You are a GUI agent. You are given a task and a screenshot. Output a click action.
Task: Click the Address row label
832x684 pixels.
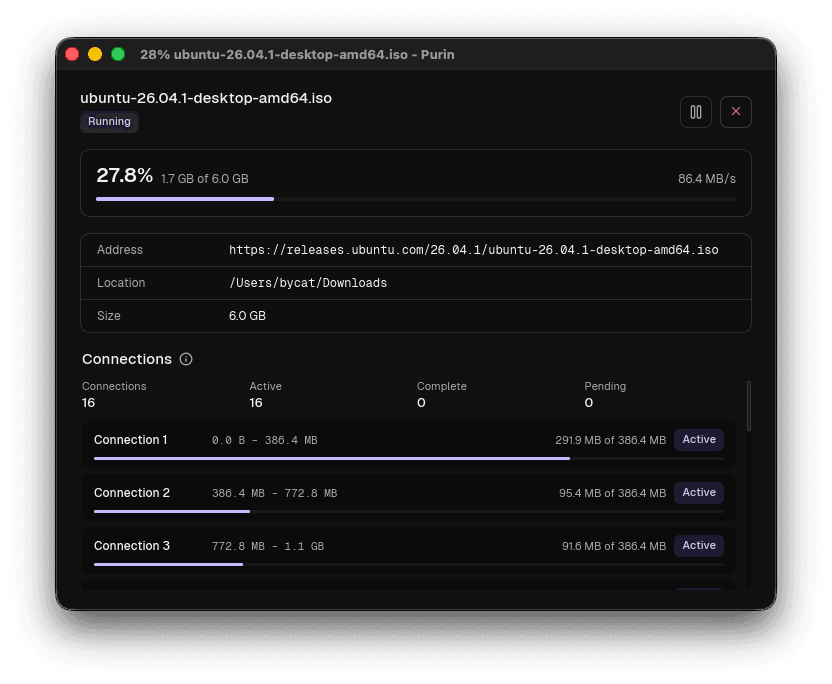[x=120, y=250]
